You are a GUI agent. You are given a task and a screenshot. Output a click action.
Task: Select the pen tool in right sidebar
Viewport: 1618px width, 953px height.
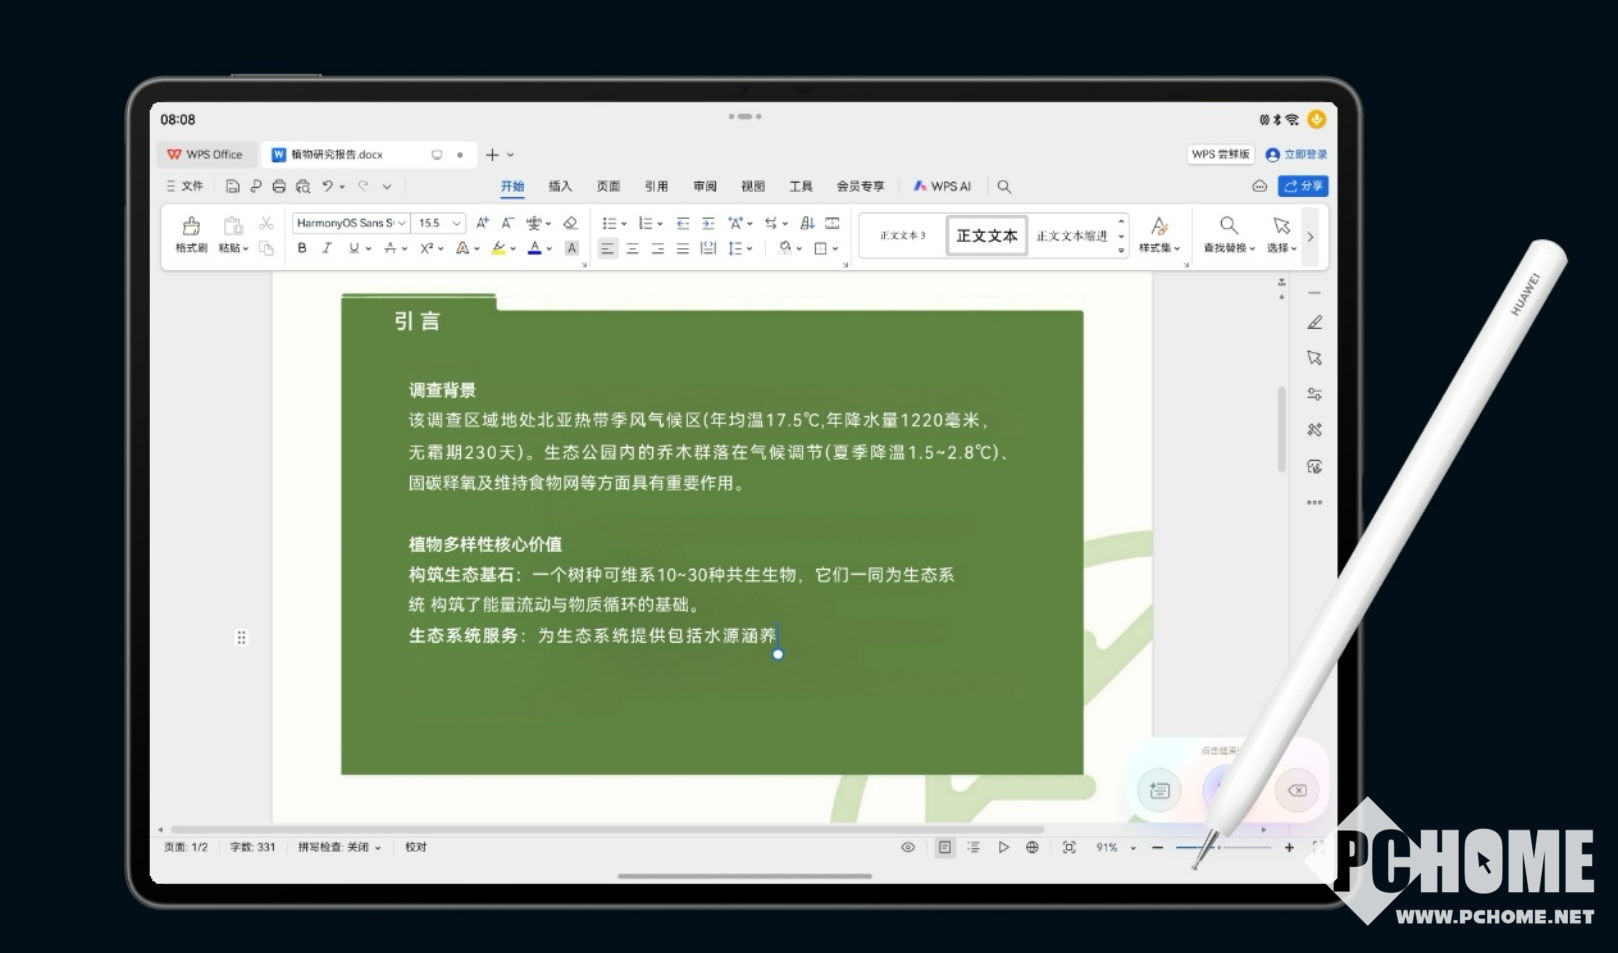click(x=1314, y=323)
